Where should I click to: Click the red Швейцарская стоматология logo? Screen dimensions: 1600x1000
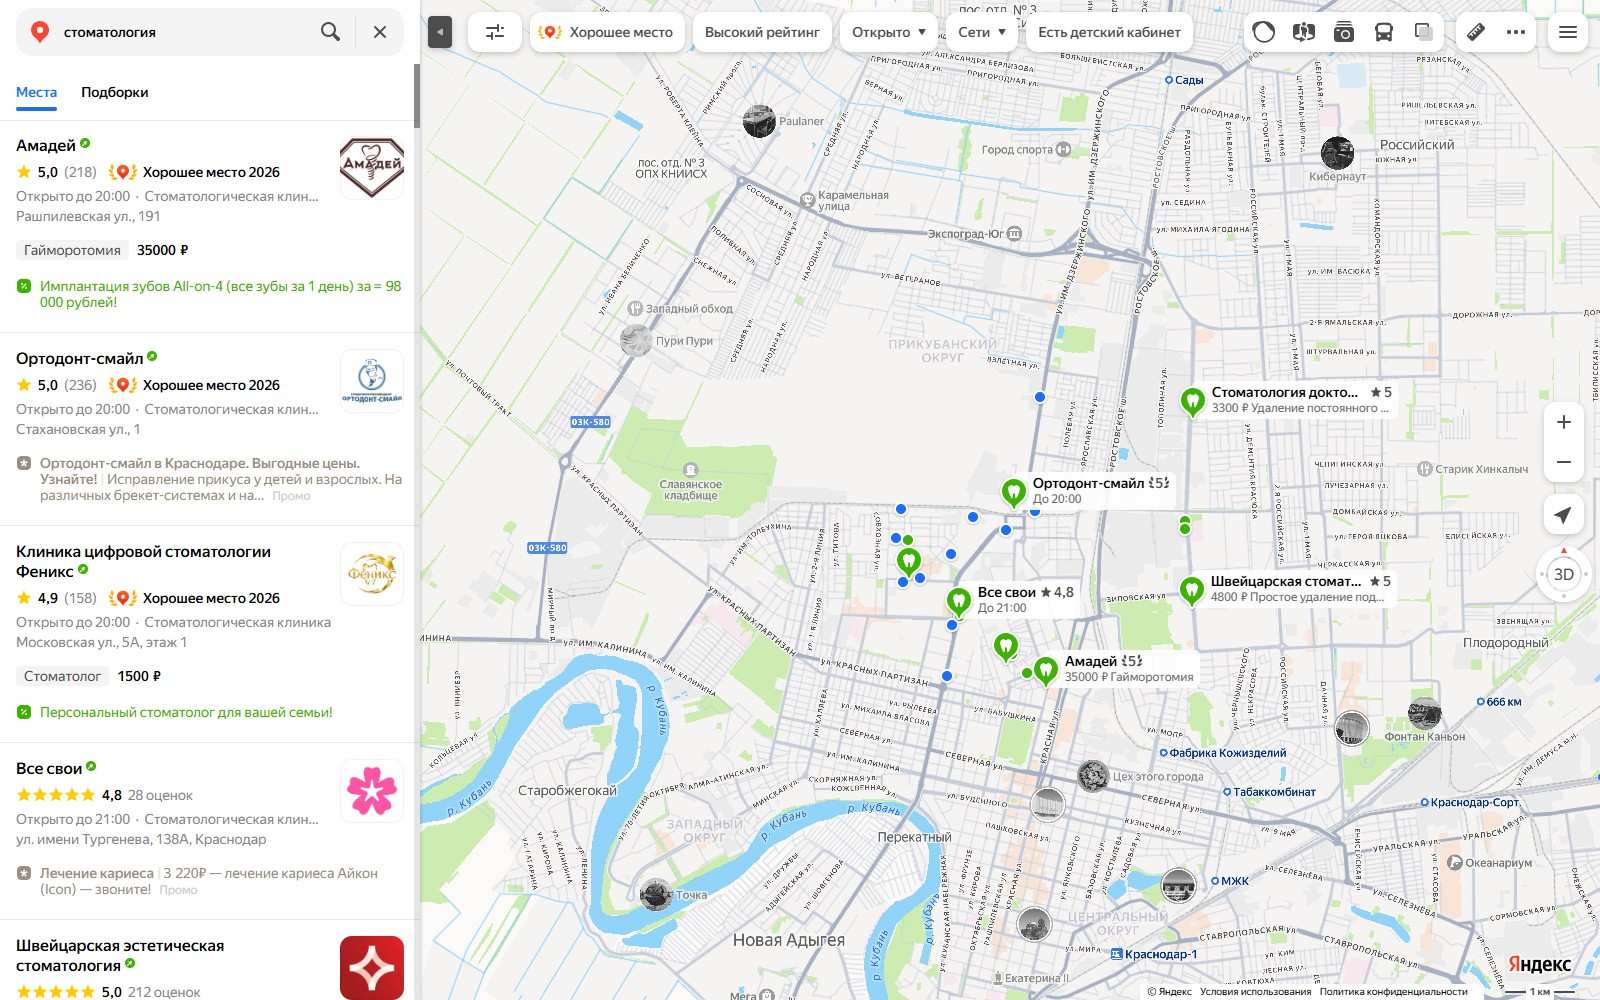click(x=372, y=968)
